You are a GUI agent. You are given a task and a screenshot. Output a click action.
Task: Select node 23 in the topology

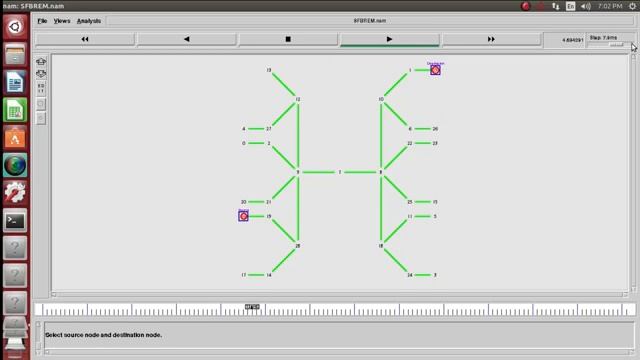click(435, 143)
